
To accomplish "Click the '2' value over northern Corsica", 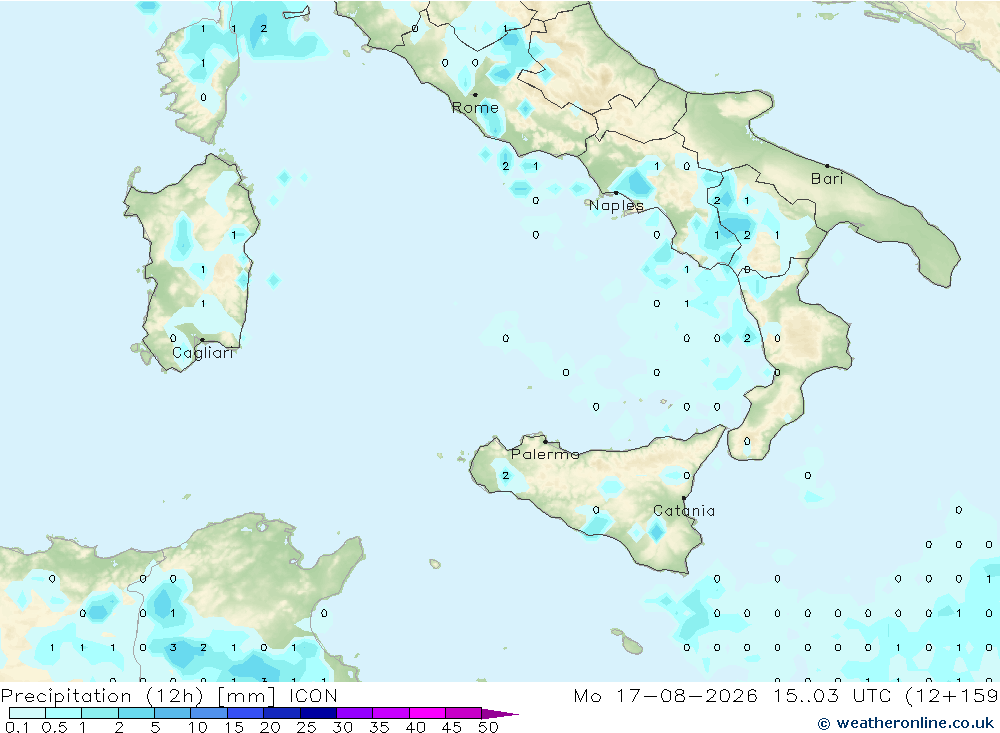I will [263, 29].
